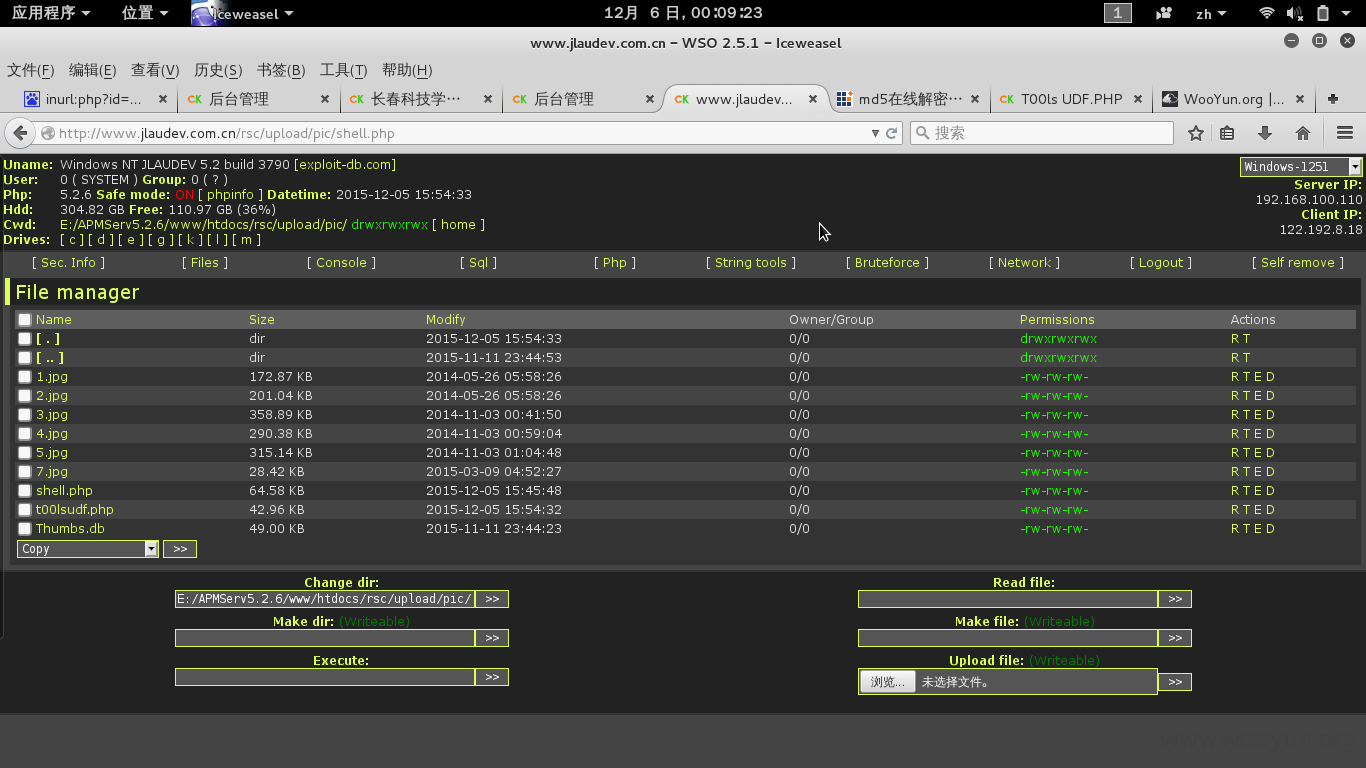Focus the 搜索 search box

(x=1041, y=133)
